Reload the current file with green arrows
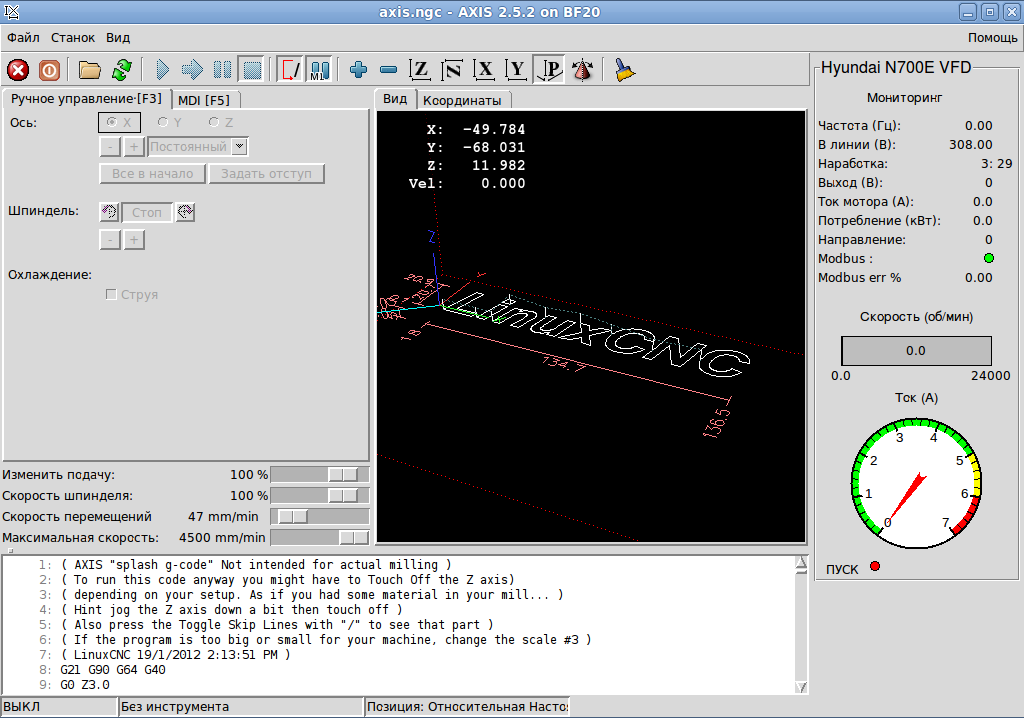1024x718 pixels. click(121, 70)
